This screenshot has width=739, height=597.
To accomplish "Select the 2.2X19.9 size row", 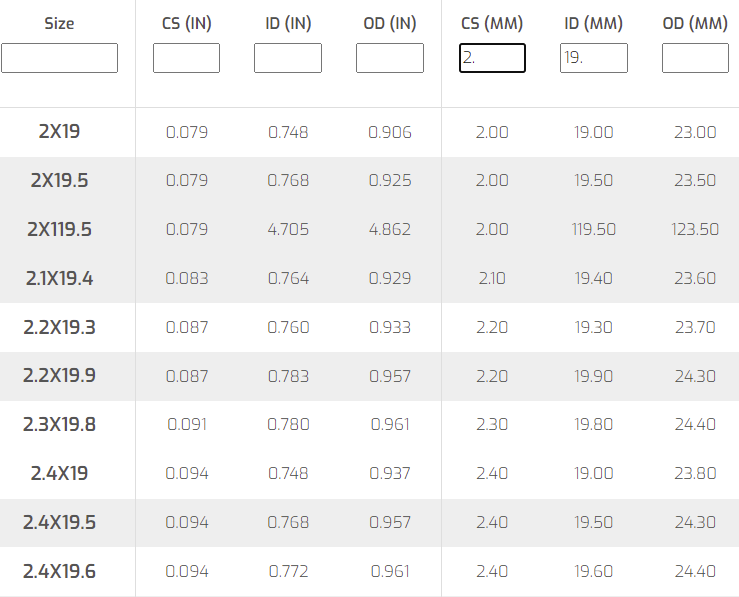I will [x=59, y=376].
